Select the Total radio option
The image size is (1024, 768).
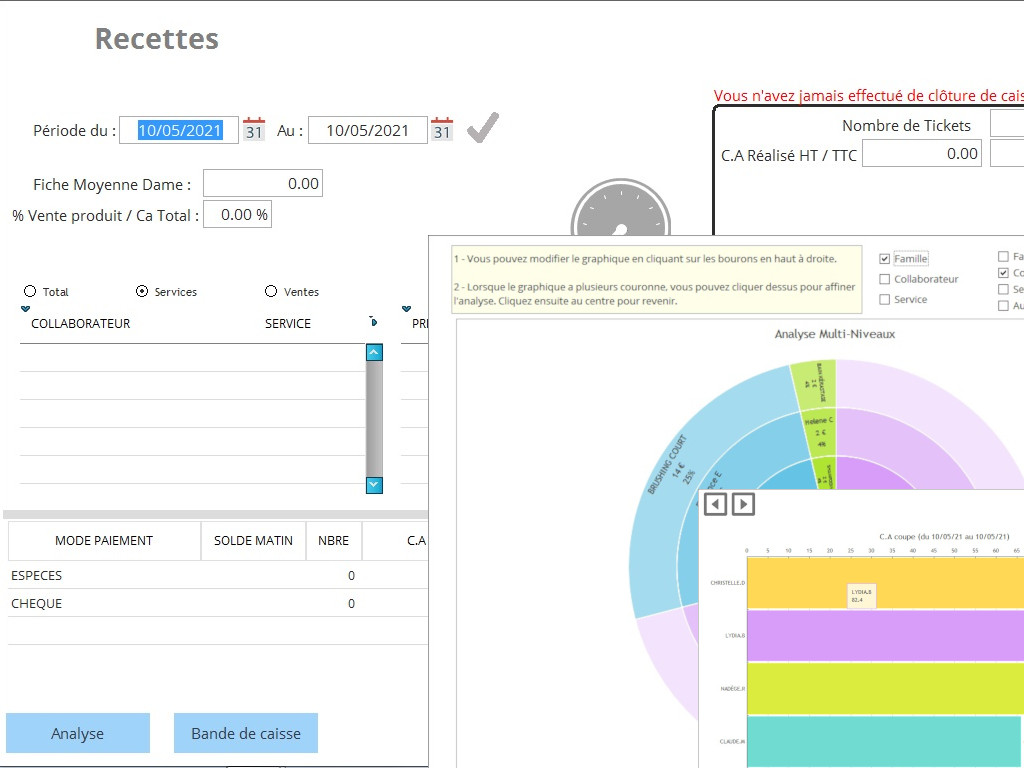click(30, 291)
